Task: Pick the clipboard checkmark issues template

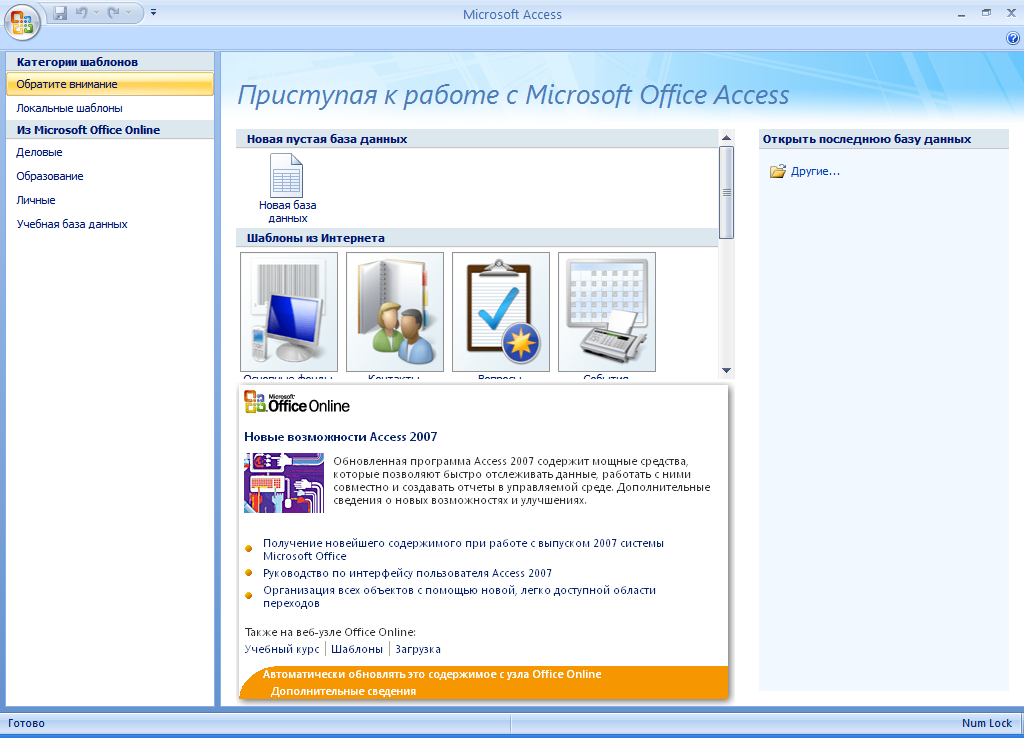Action: pos(501,312)
